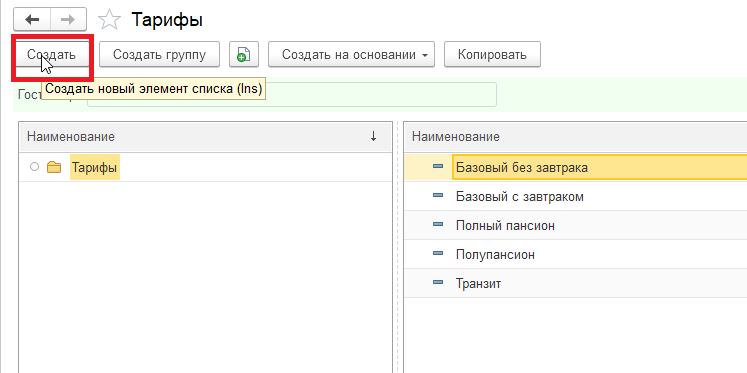747x373 pixels.
Task: Click item icon beside Полный пансион
Action: 438,224
